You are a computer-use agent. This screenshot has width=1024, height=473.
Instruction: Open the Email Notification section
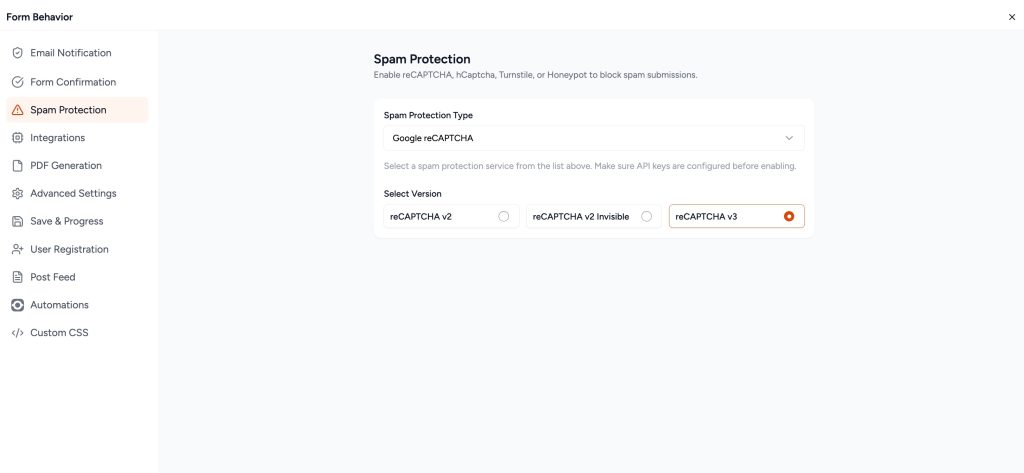[71, 53]
